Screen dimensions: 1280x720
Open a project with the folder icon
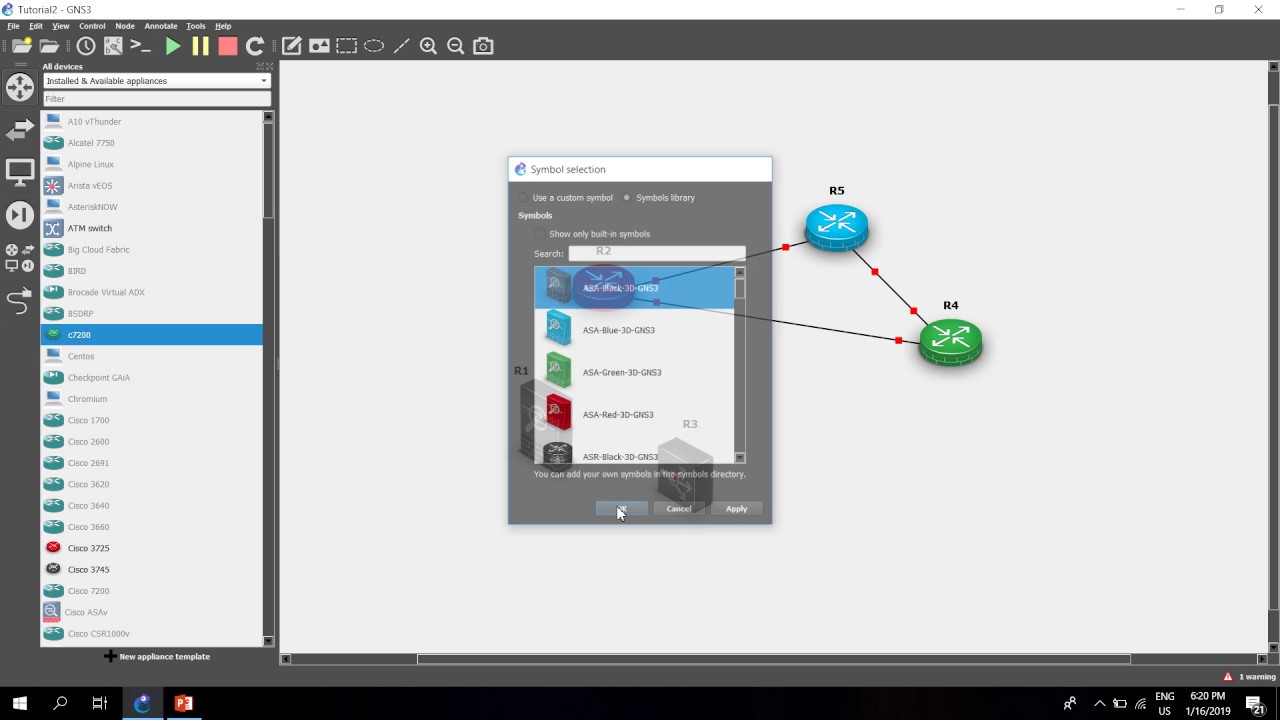[x=49, y=46]
